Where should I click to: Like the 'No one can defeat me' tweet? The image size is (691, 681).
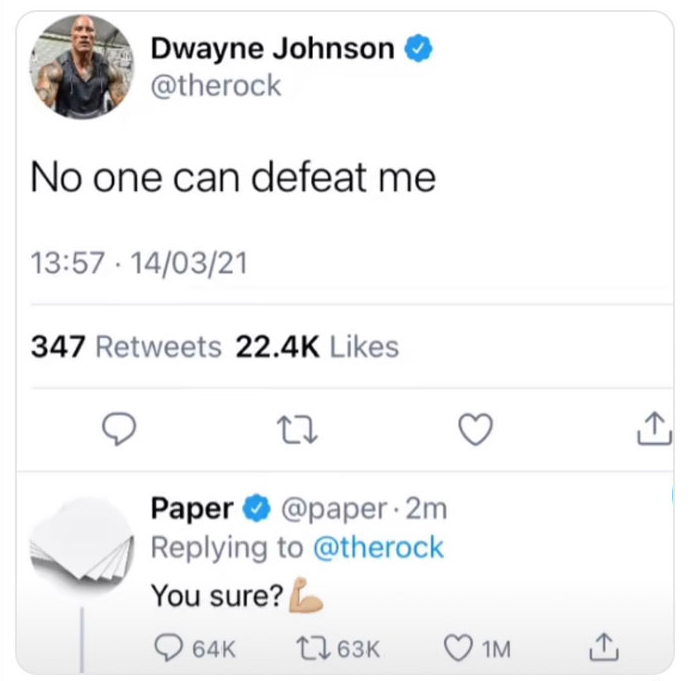tap(476, 429)
